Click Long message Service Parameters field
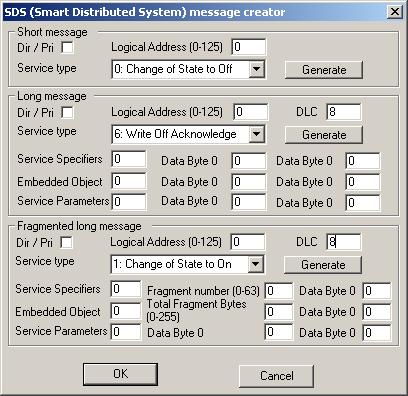 [x=129, y=202]
